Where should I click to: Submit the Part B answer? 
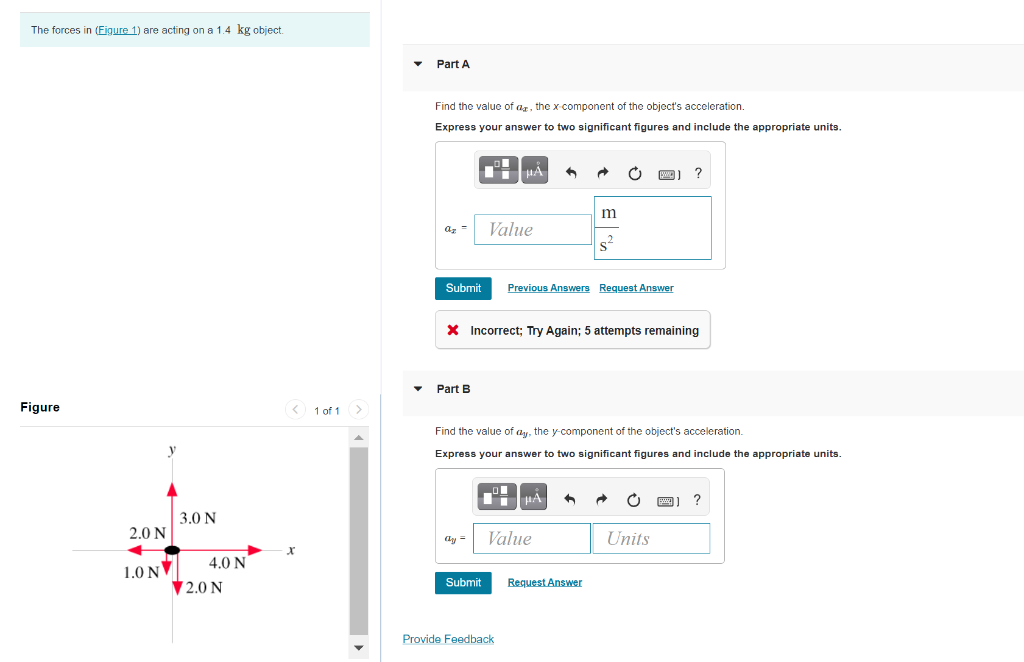[463, 583]
